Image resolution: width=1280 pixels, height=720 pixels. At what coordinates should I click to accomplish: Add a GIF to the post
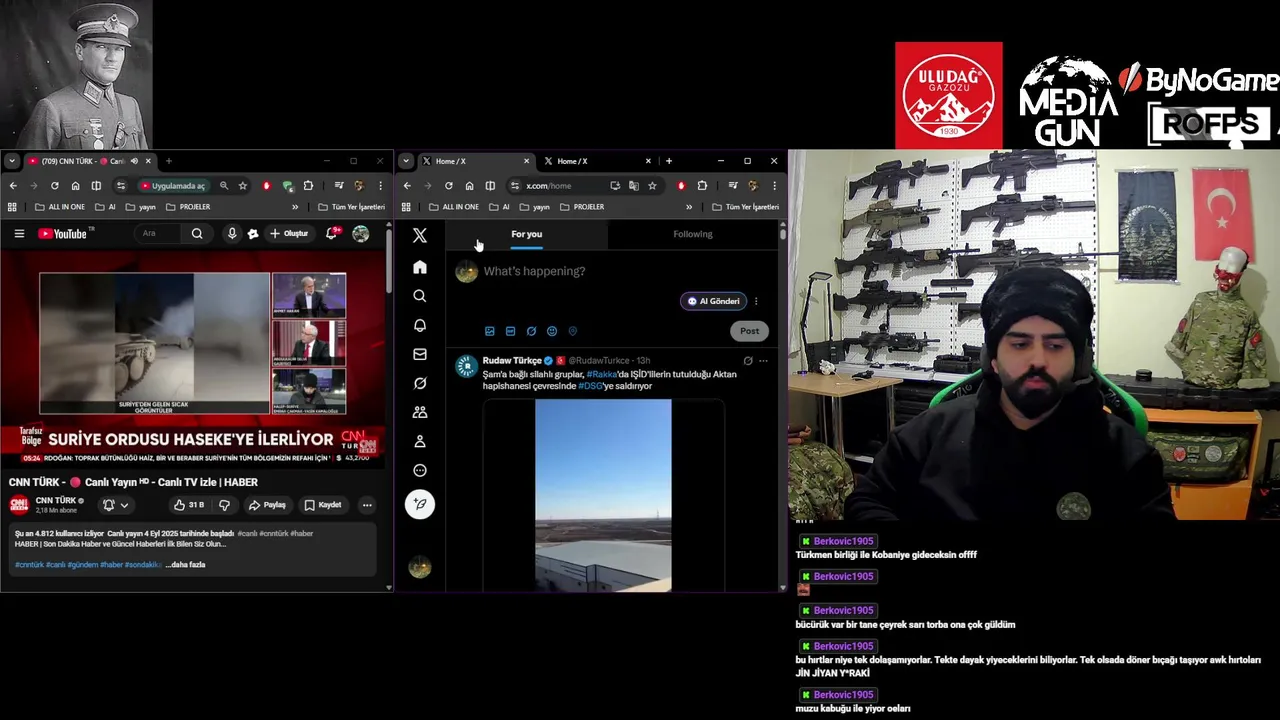coord(510,331)
